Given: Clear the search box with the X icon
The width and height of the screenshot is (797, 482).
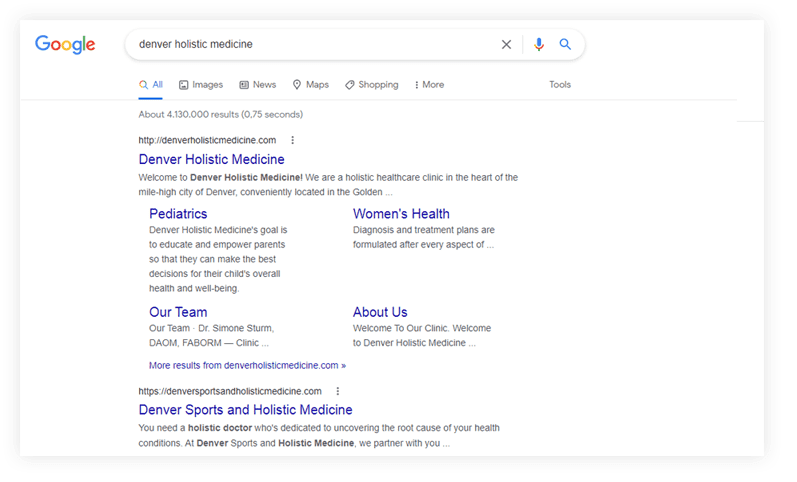Looking at the screenshot, I should click(506, 44).
